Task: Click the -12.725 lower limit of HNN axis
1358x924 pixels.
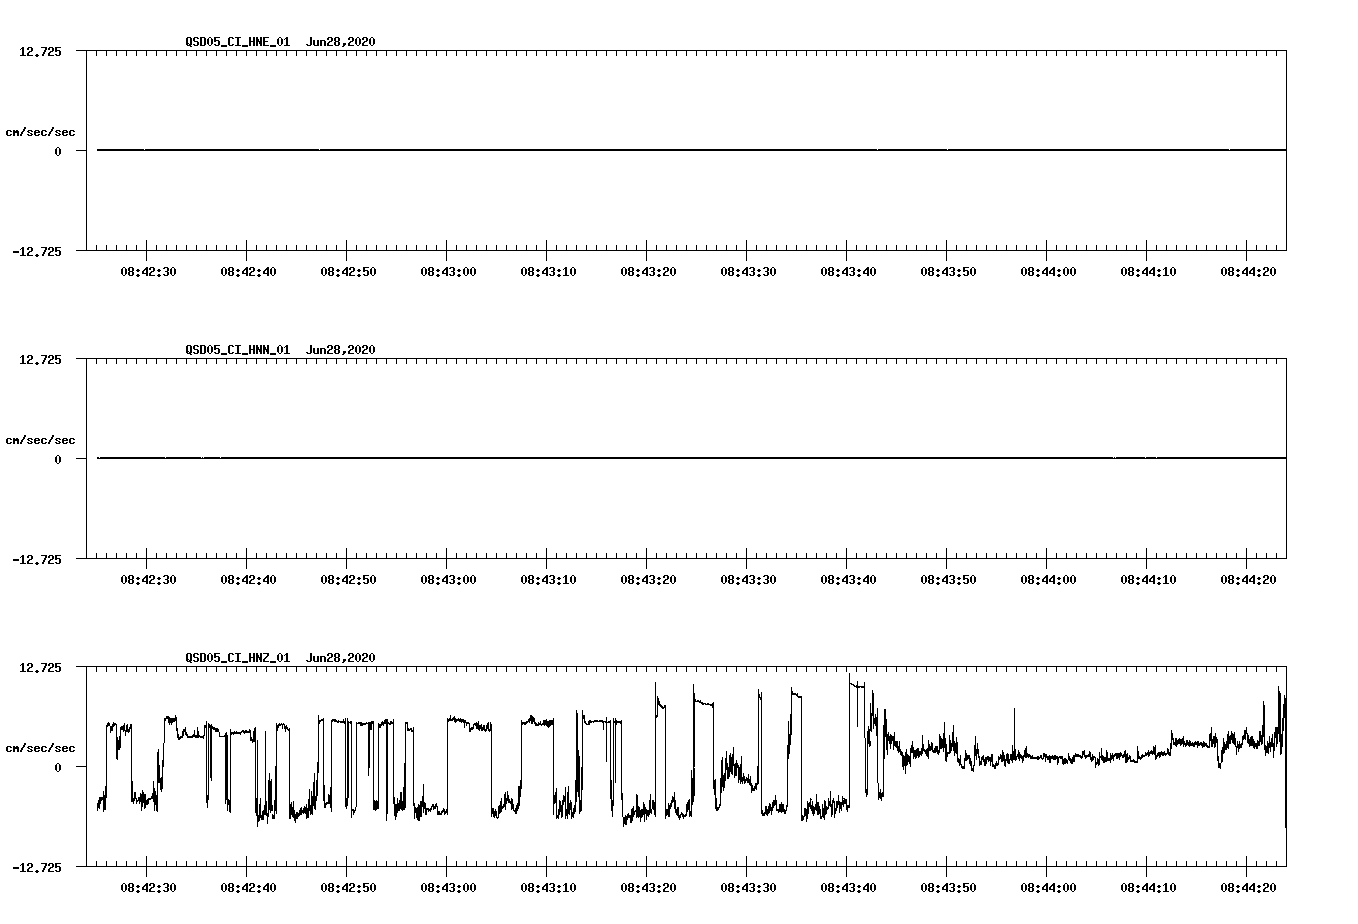Action: click(x=36, y=560)
